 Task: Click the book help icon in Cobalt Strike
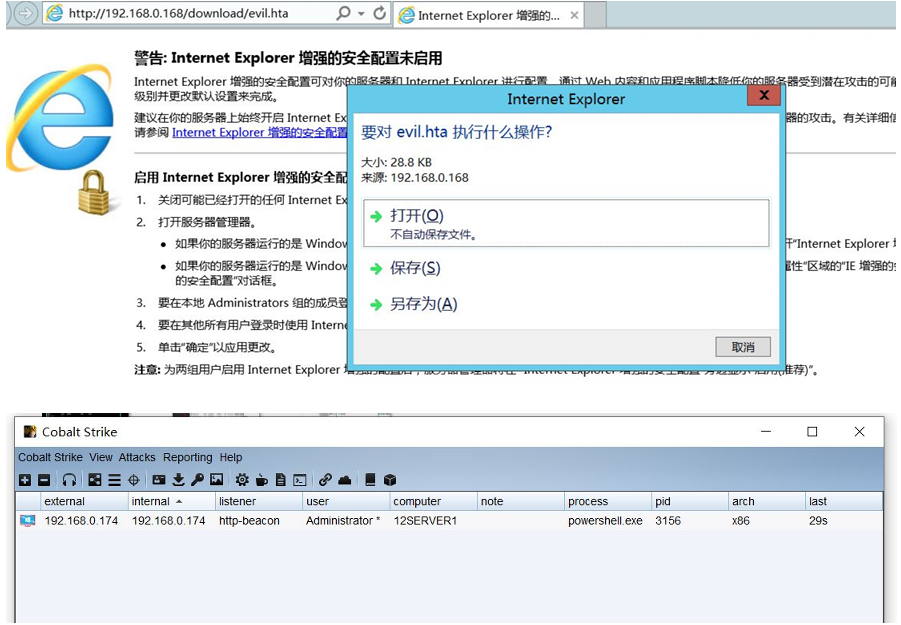tap(370, 480)
